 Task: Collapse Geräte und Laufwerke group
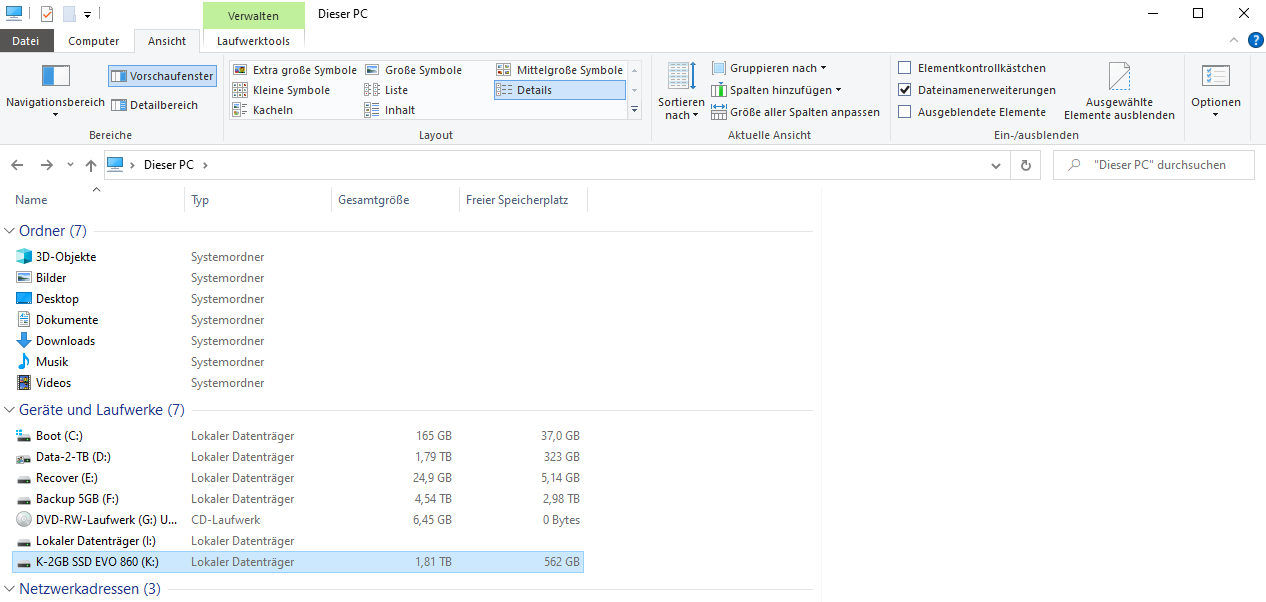(x=10, y=410)
